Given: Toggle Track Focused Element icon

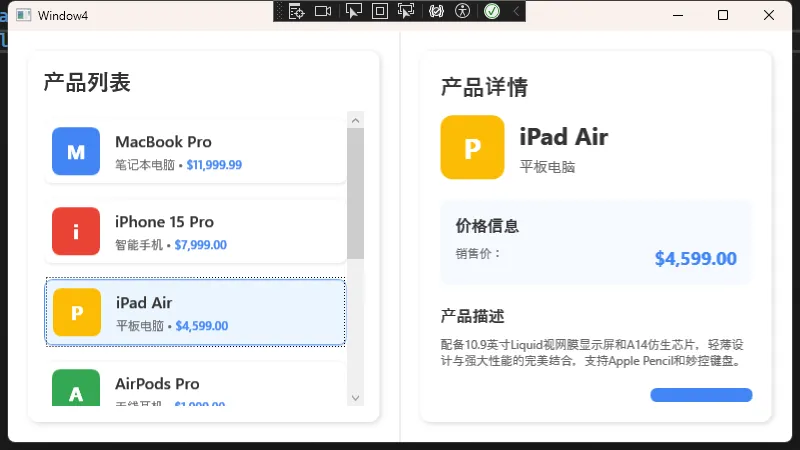Looking at the screenshot, I should pyautogui.click(x=406, y=11).
